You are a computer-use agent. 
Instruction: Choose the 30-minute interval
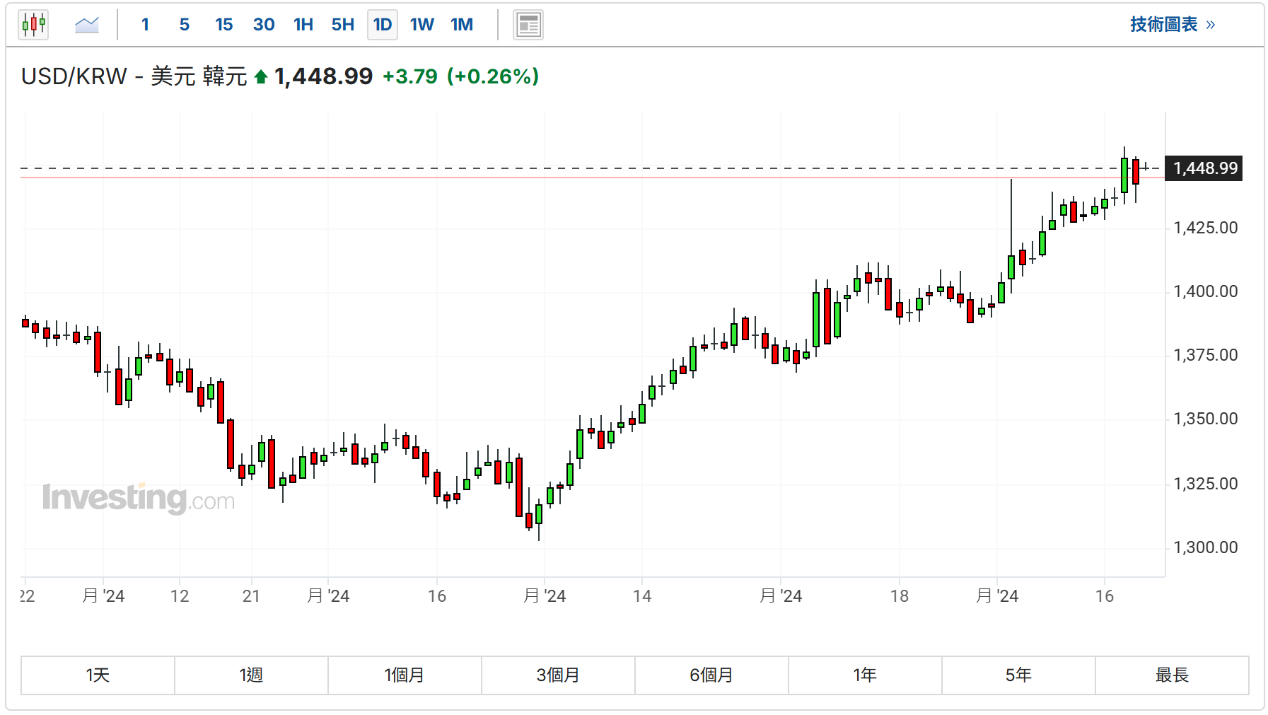pyautogui.click(x=264, y=24)
